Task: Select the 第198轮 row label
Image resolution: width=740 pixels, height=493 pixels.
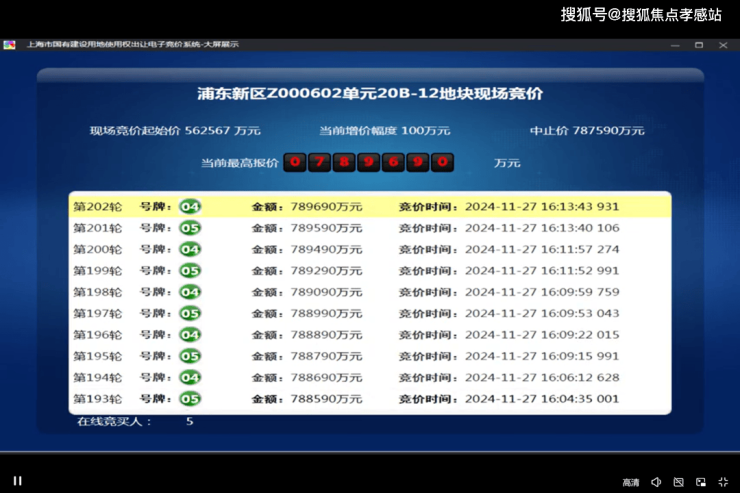Action: tap(97, 292)
